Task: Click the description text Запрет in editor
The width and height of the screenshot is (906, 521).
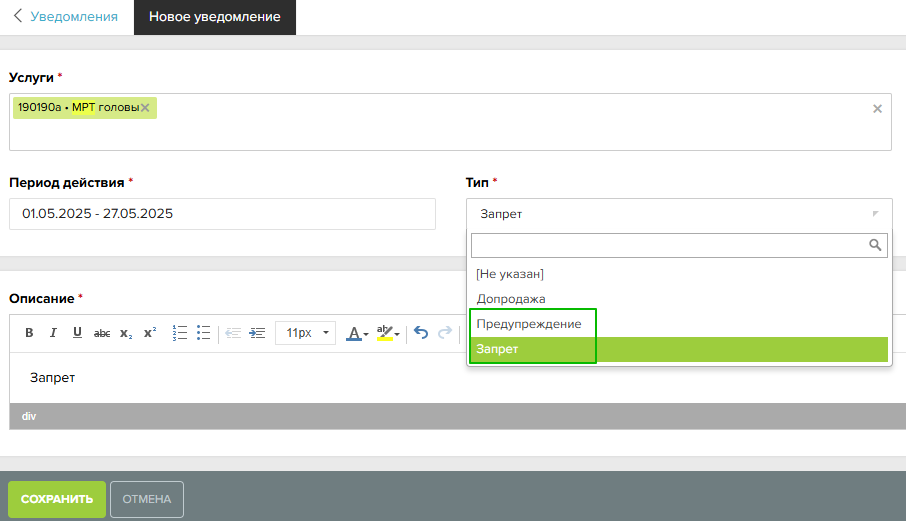Action: click(x=53, y=378)
